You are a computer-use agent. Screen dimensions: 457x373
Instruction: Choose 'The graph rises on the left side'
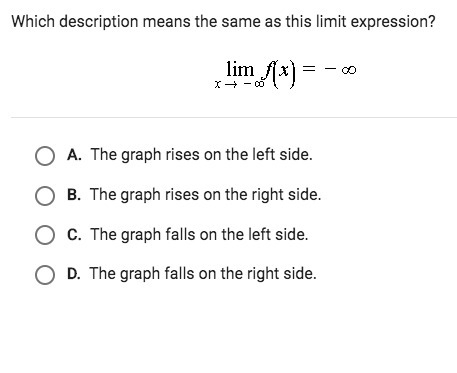pos(202,155)
